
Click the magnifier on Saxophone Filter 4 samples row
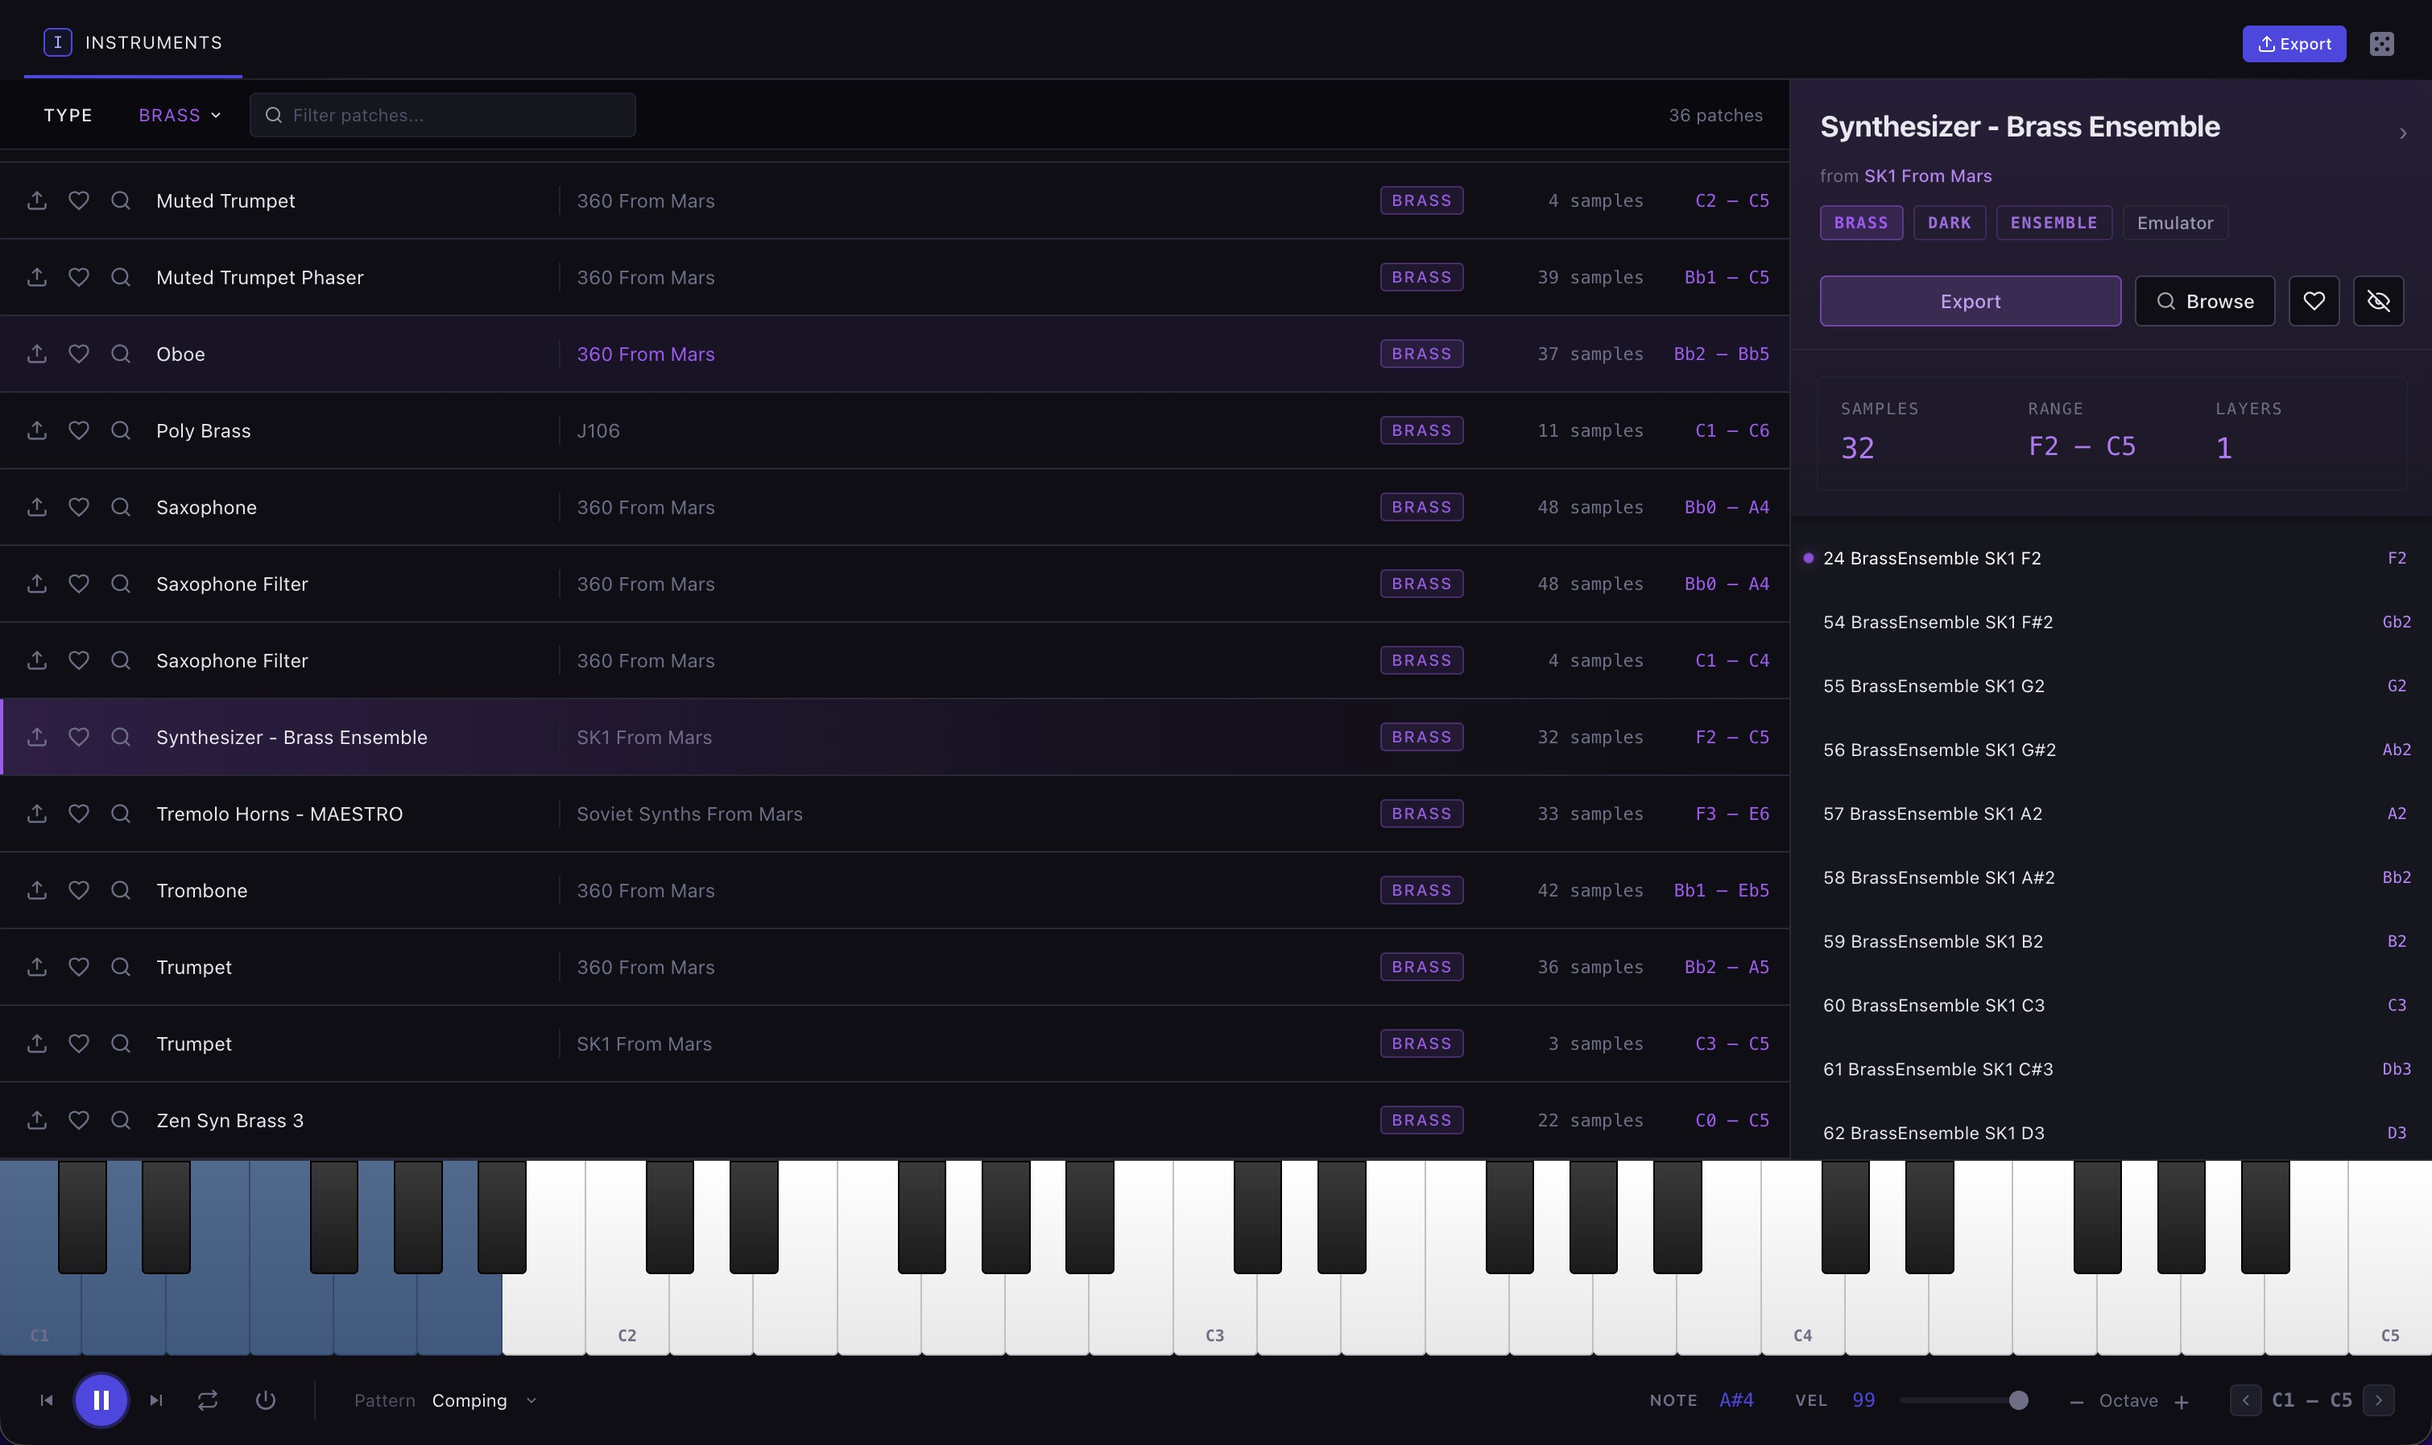click(121, 660)
